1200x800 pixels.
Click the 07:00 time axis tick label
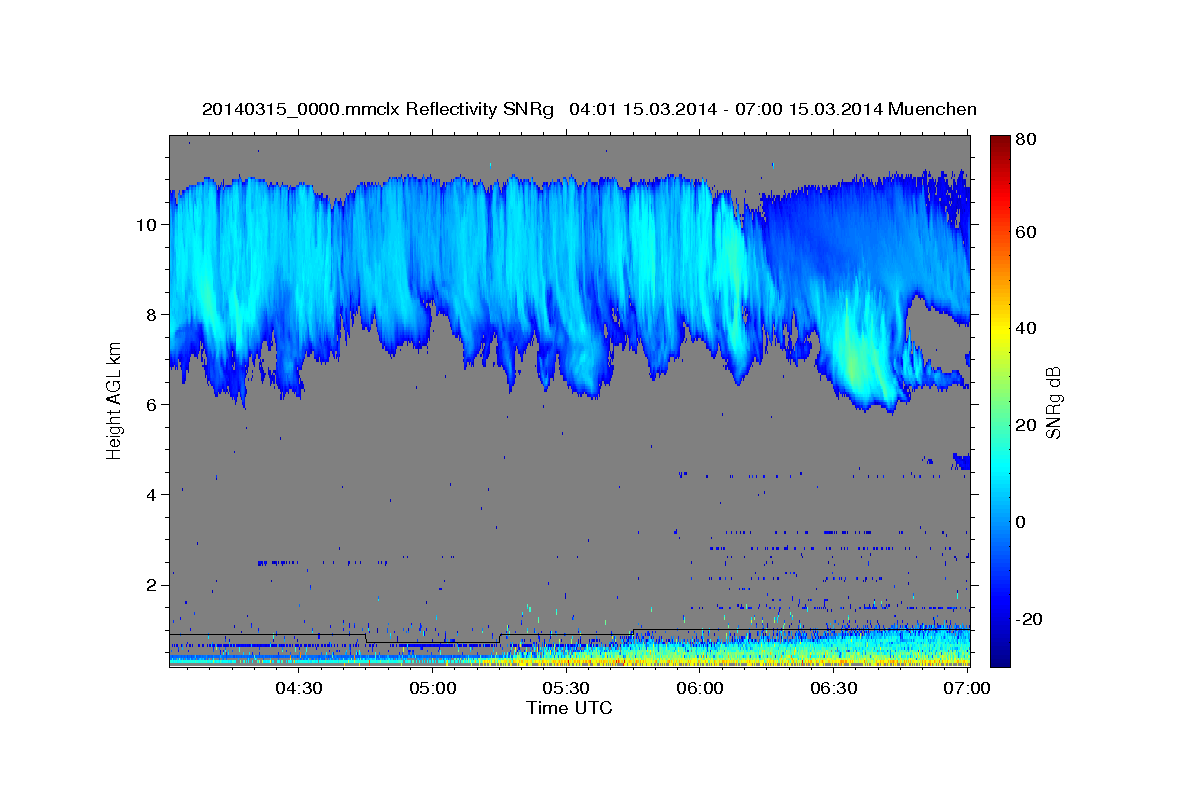point(967,688)
